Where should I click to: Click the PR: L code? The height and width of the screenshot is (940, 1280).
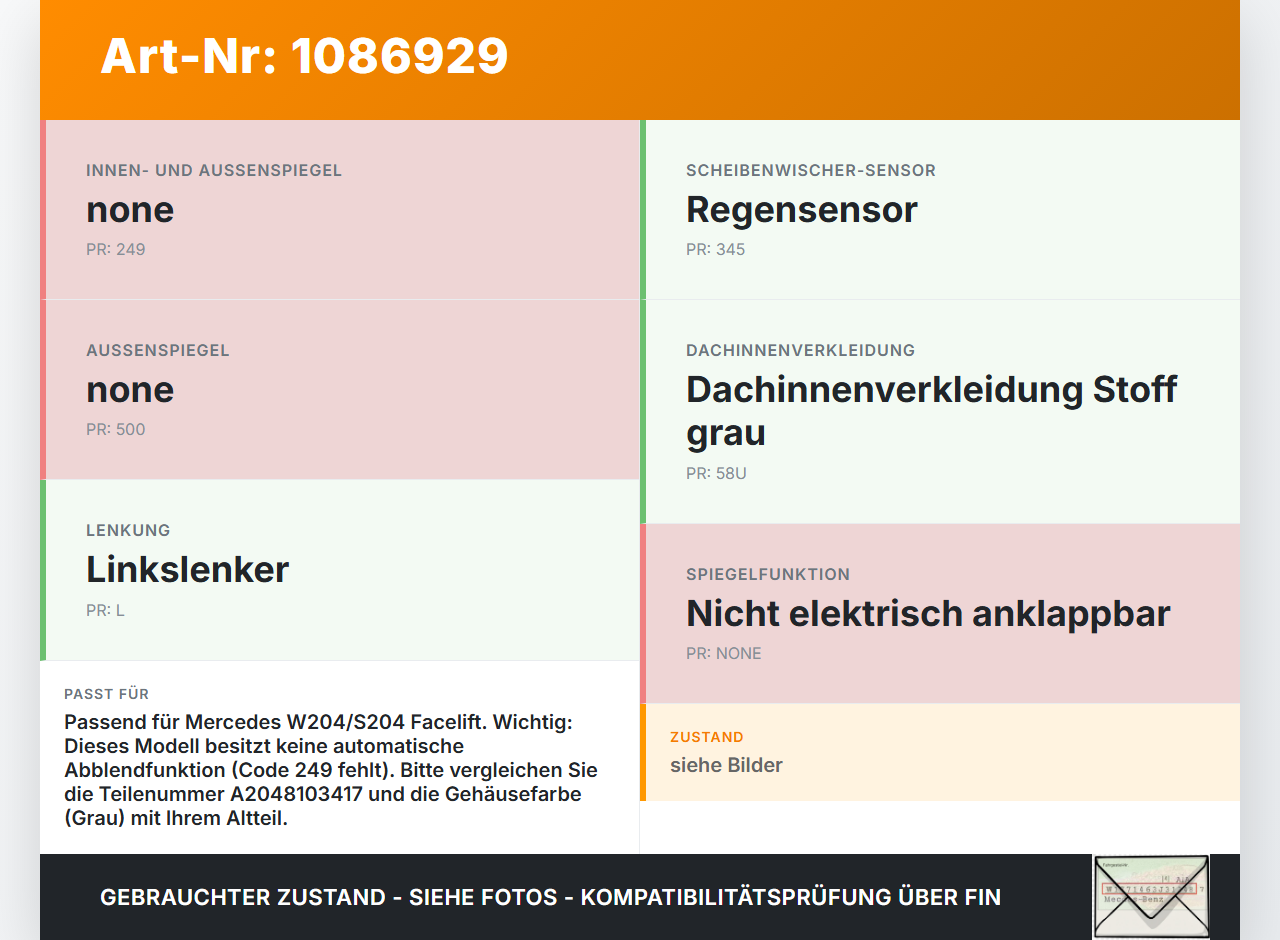point(105,610)
